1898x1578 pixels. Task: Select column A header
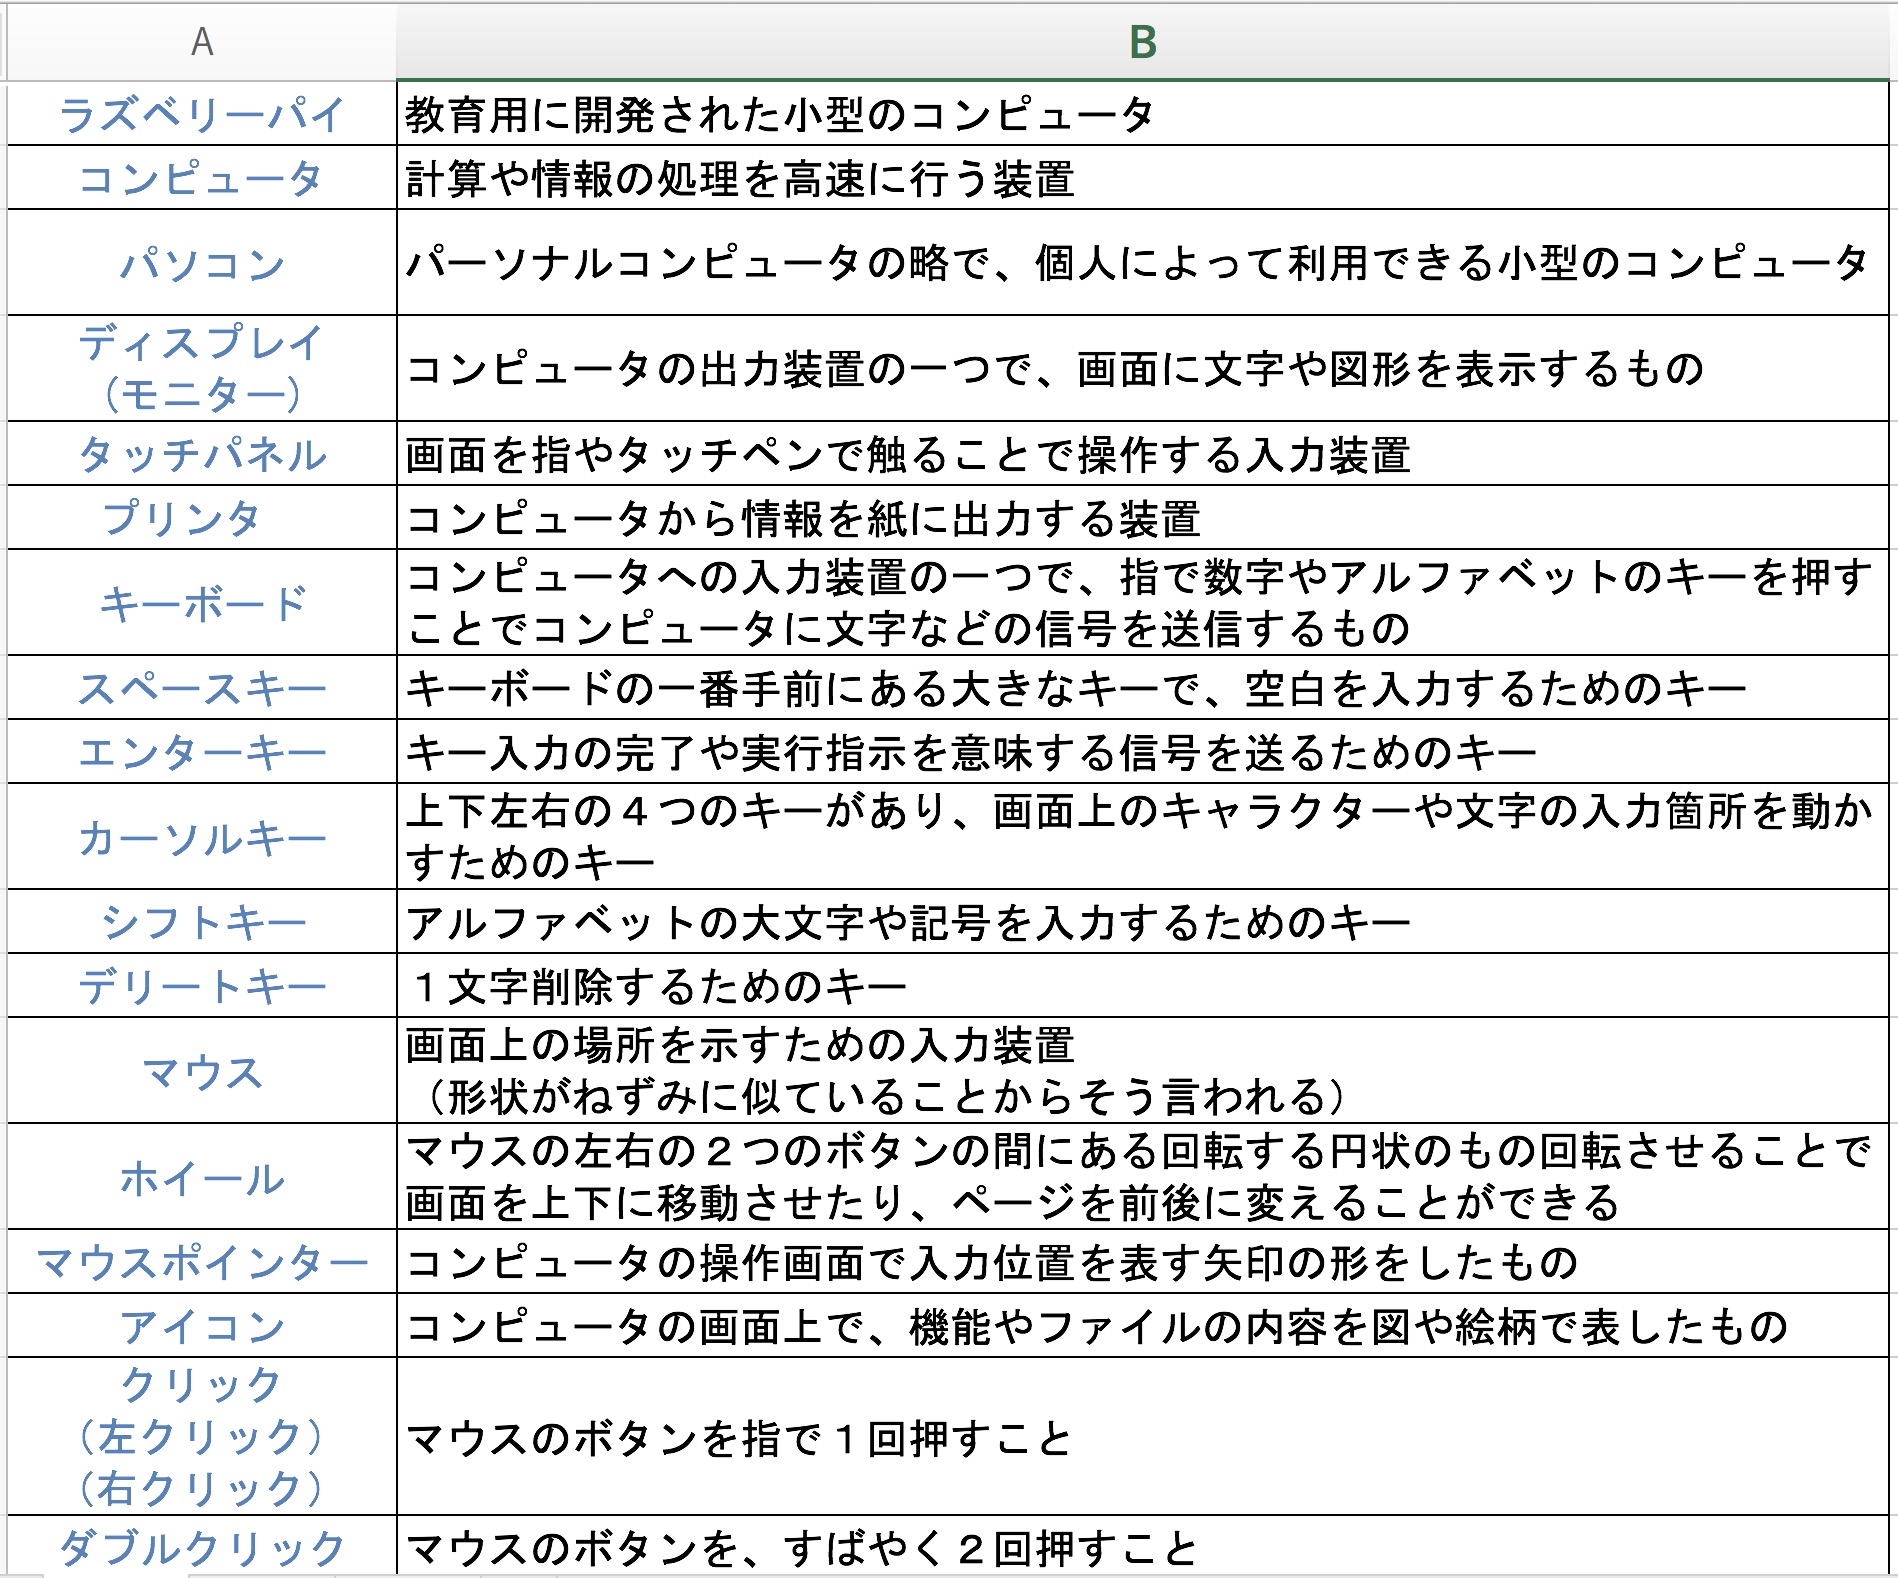point(202,42)
